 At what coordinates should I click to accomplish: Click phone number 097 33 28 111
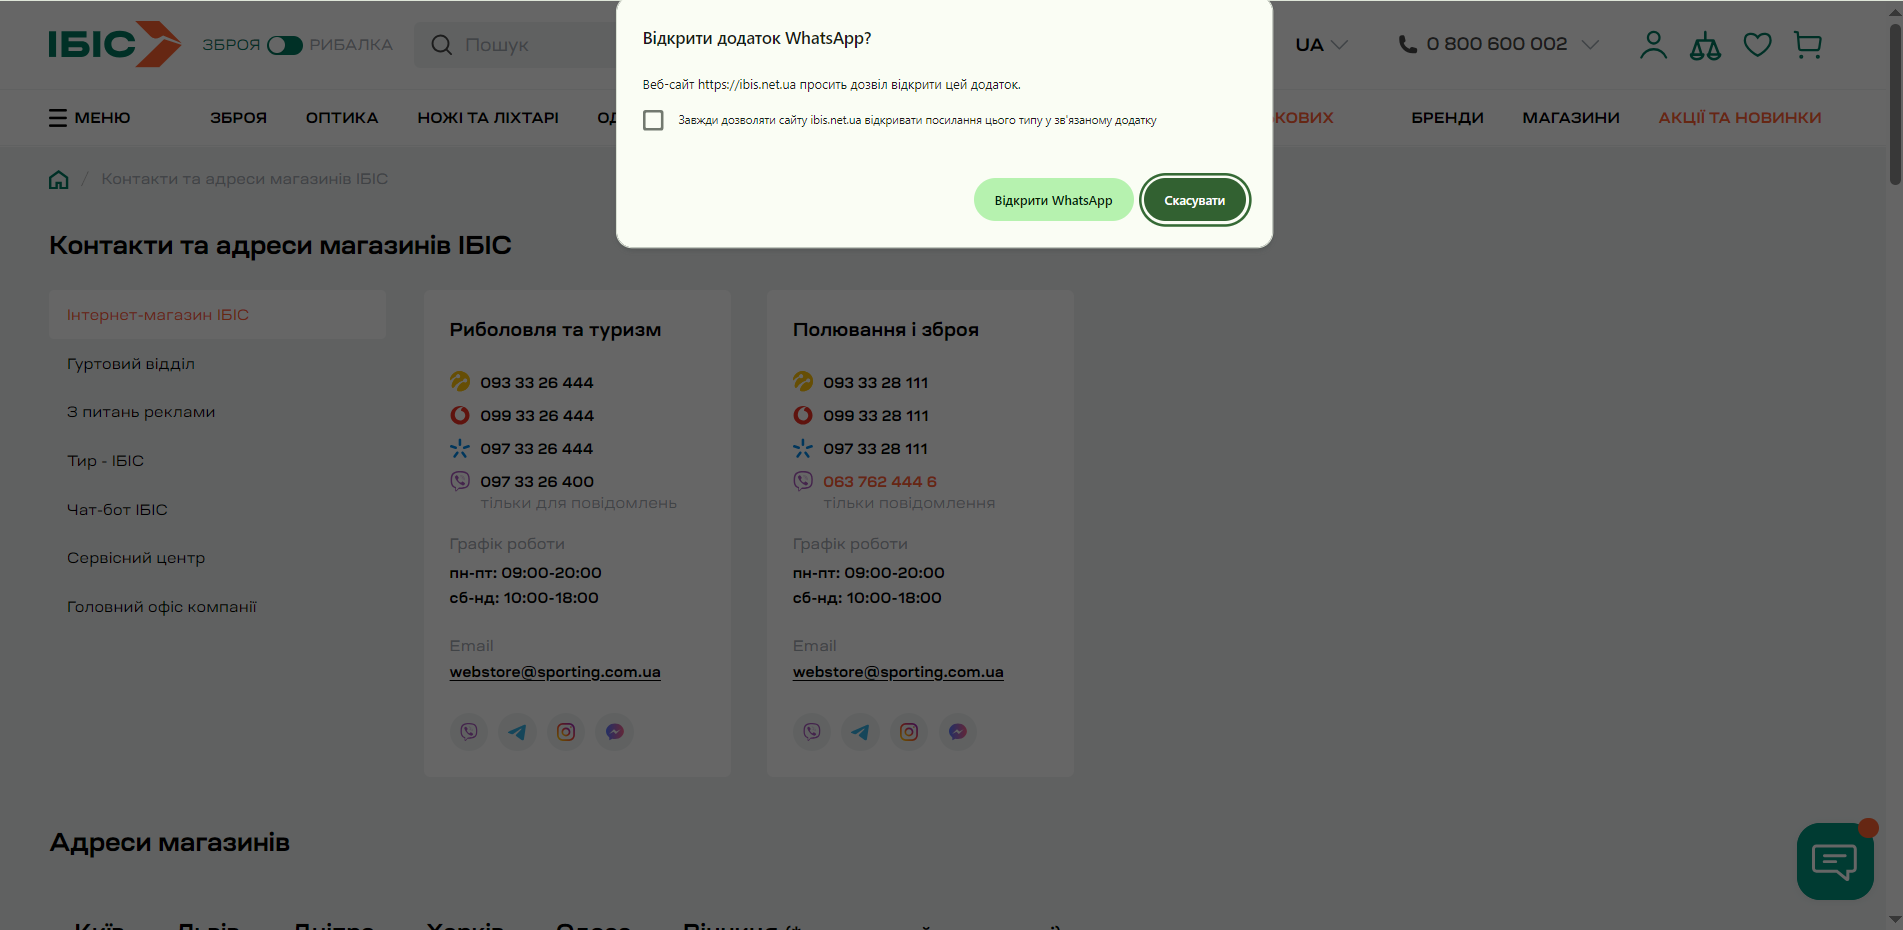pos(876,449)
